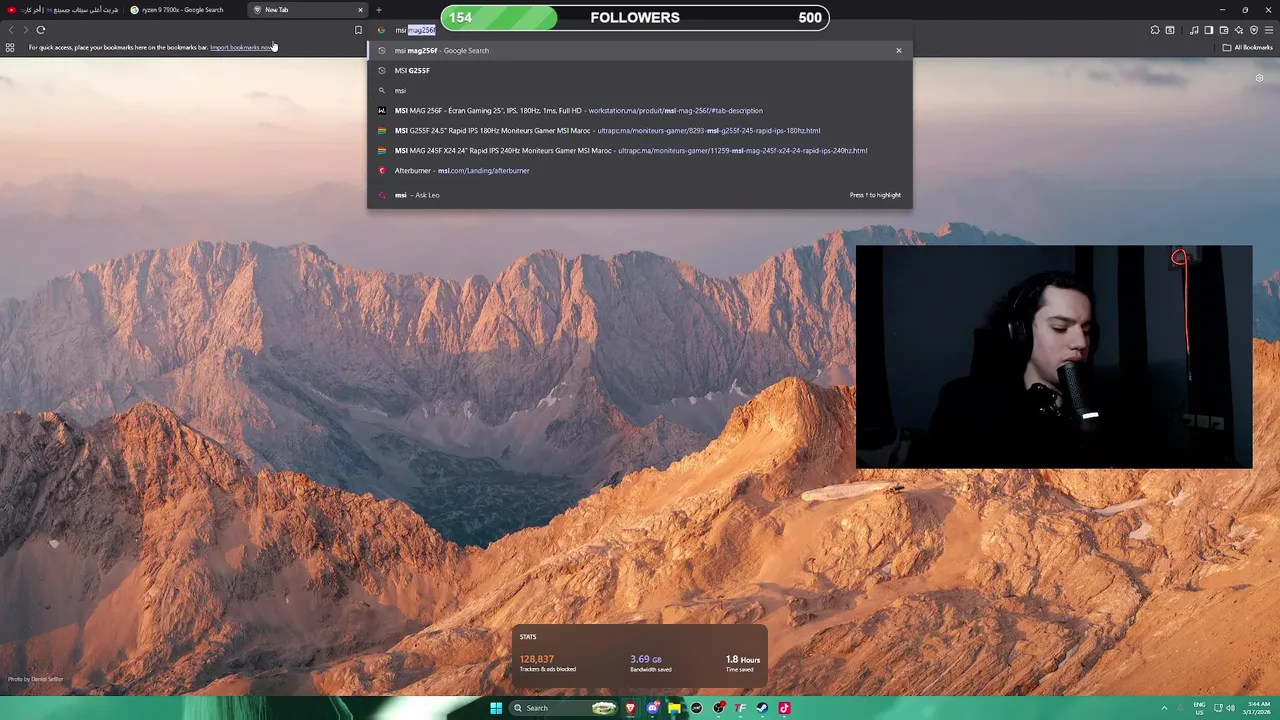Screen dimensions: 1280x720
Task: Select the plain 'msi' search suggestion
Action: (640, 90)
